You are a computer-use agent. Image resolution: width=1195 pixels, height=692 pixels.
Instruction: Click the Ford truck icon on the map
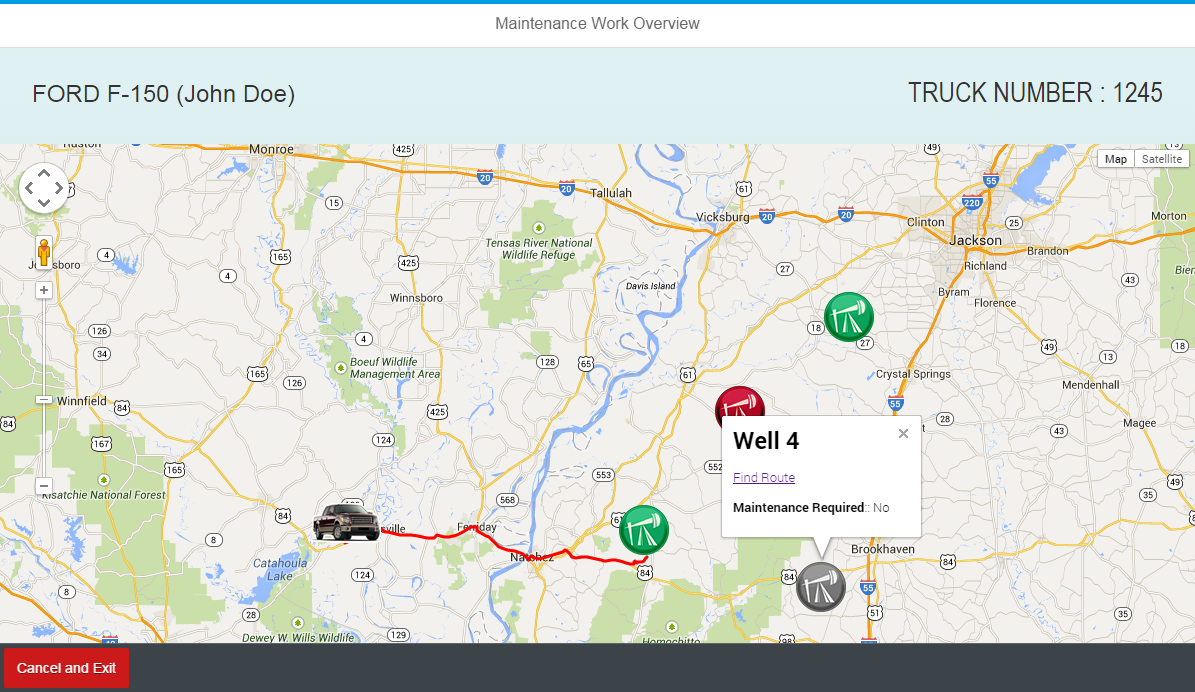pos(346,523)
